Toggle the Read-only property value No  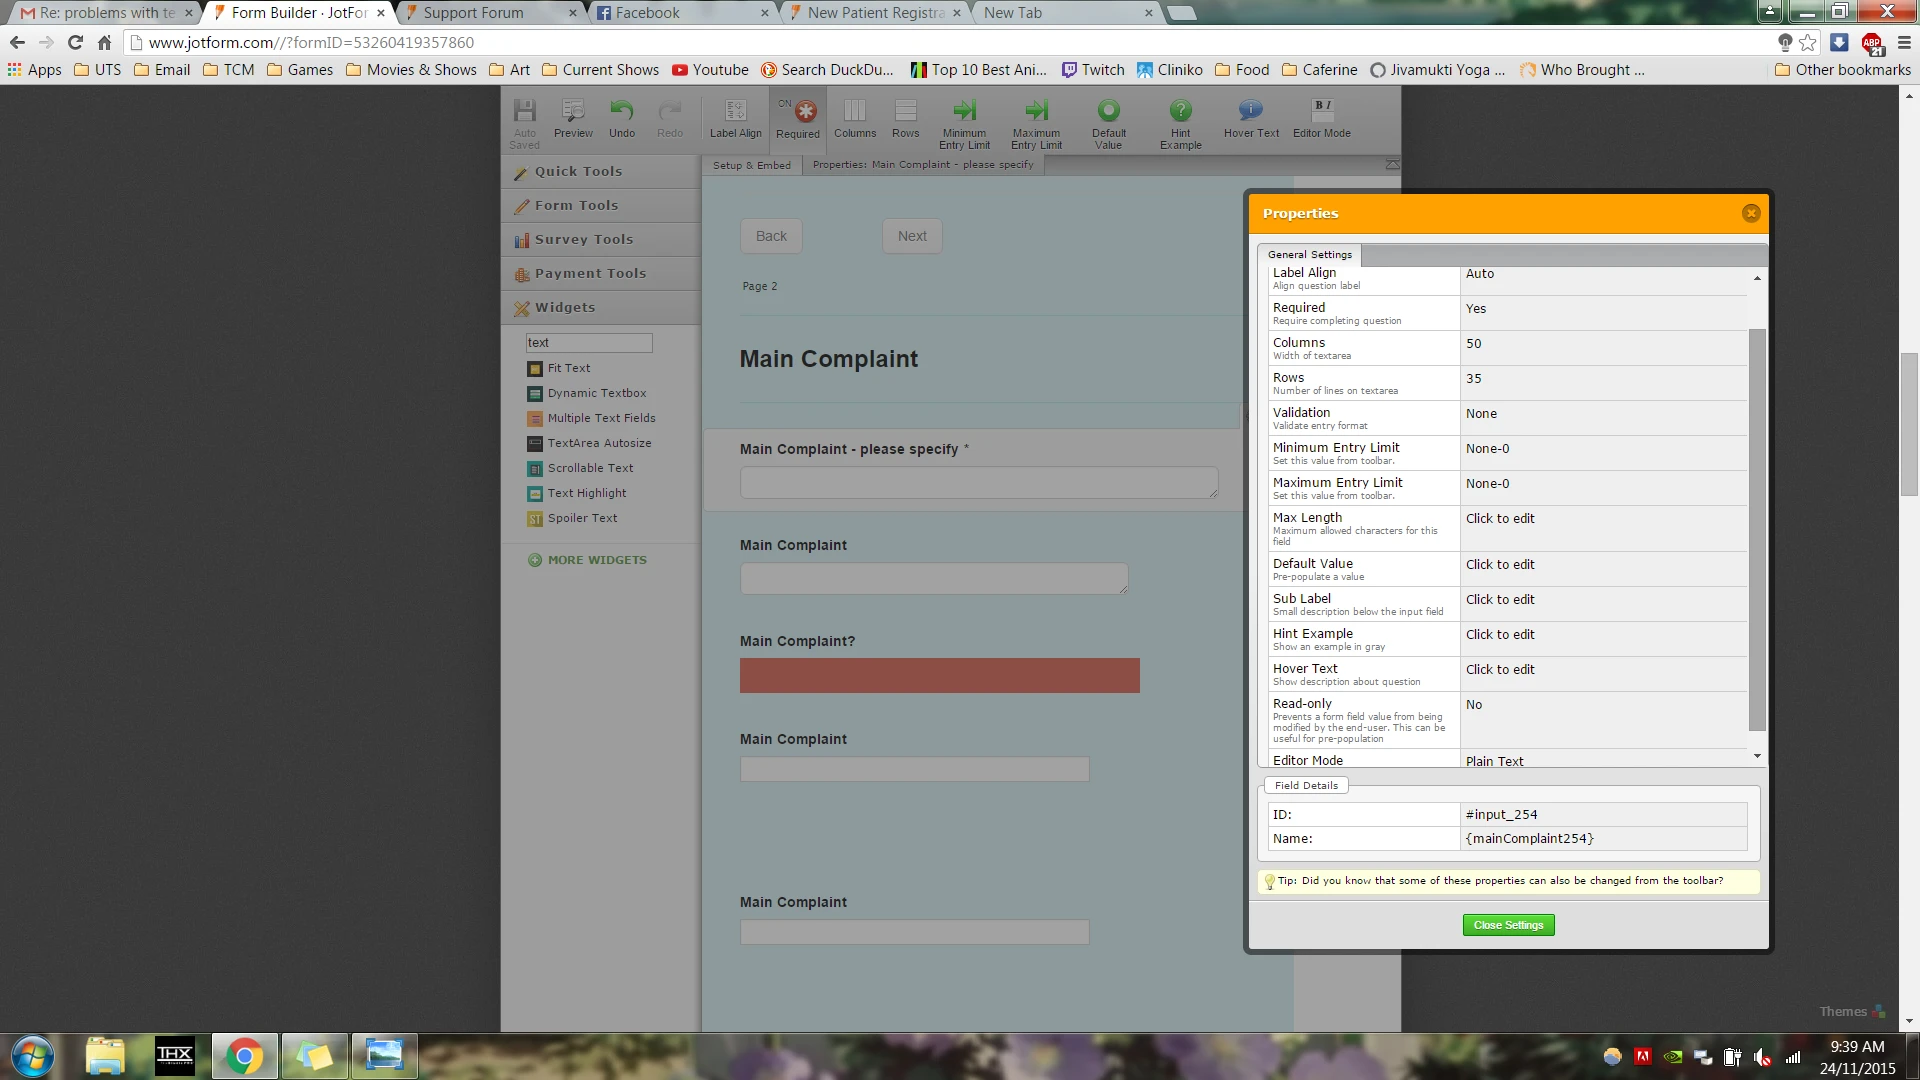(1474, 705)
